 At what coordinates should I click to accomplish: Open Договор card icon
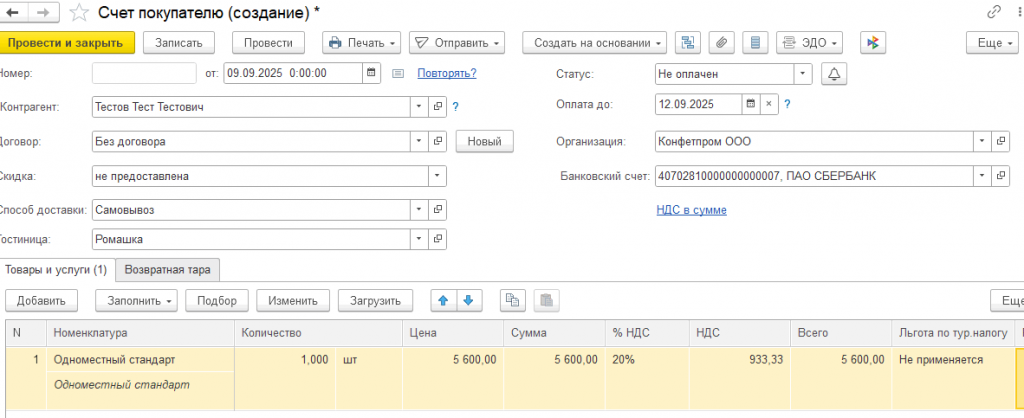pyautogui.click(x=438, y=141)
